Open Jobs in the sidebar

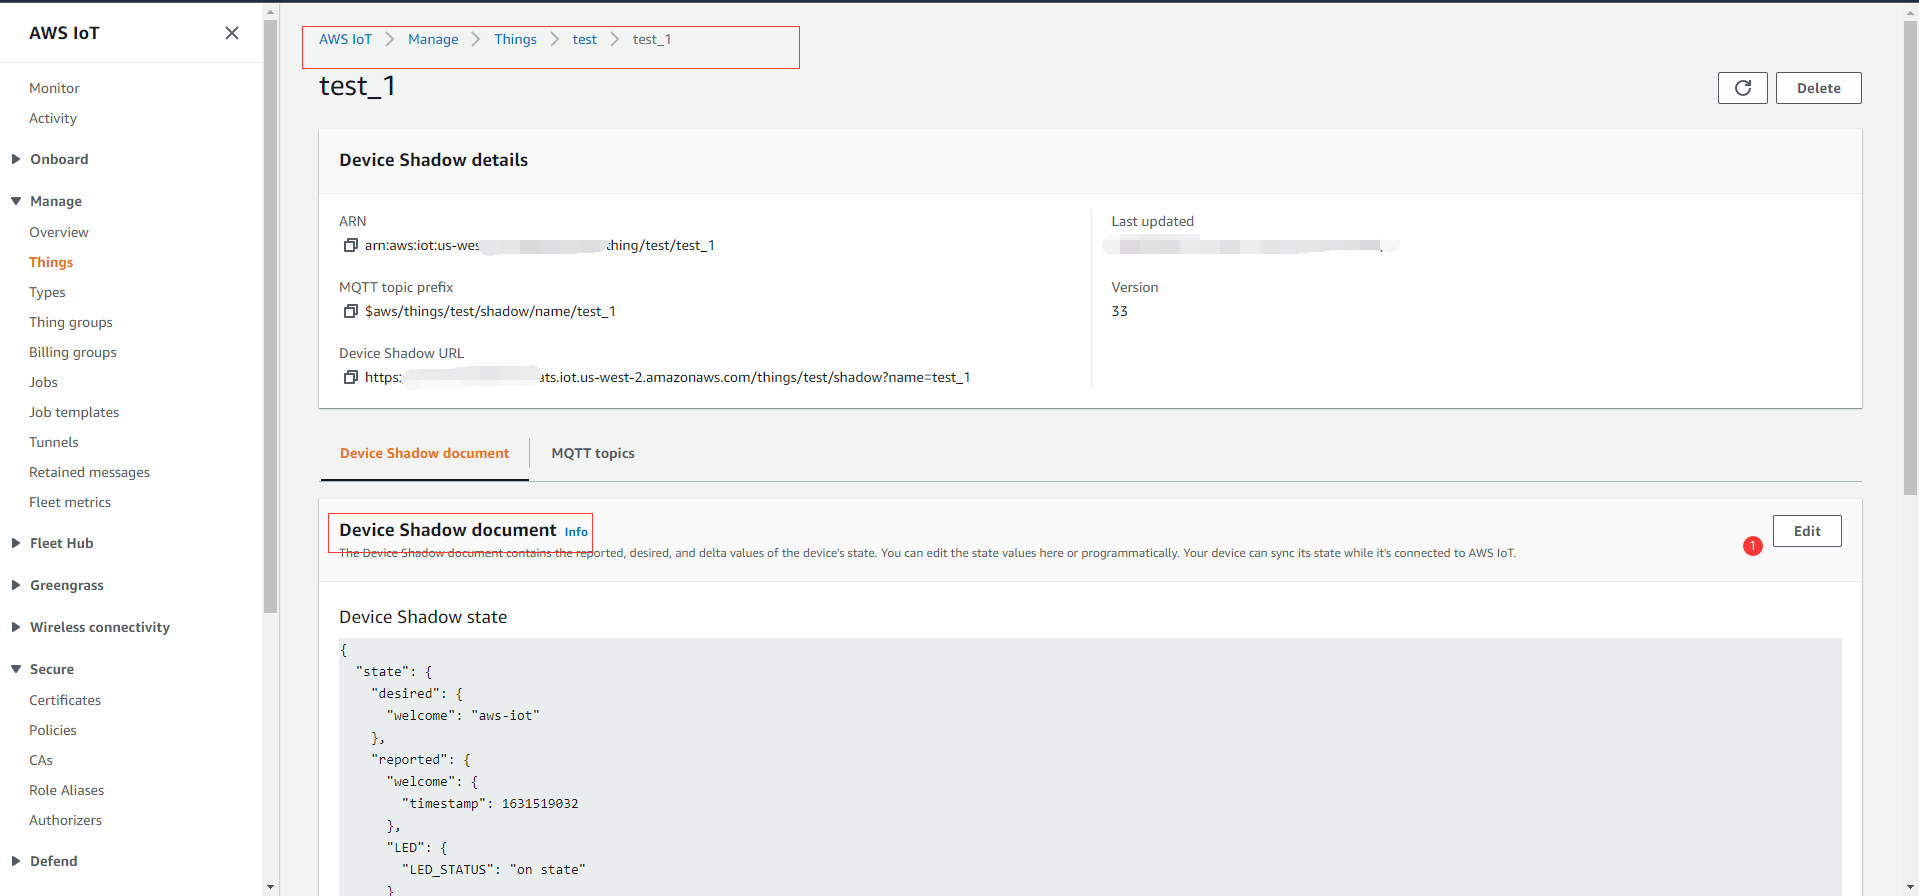coord(43,382)
